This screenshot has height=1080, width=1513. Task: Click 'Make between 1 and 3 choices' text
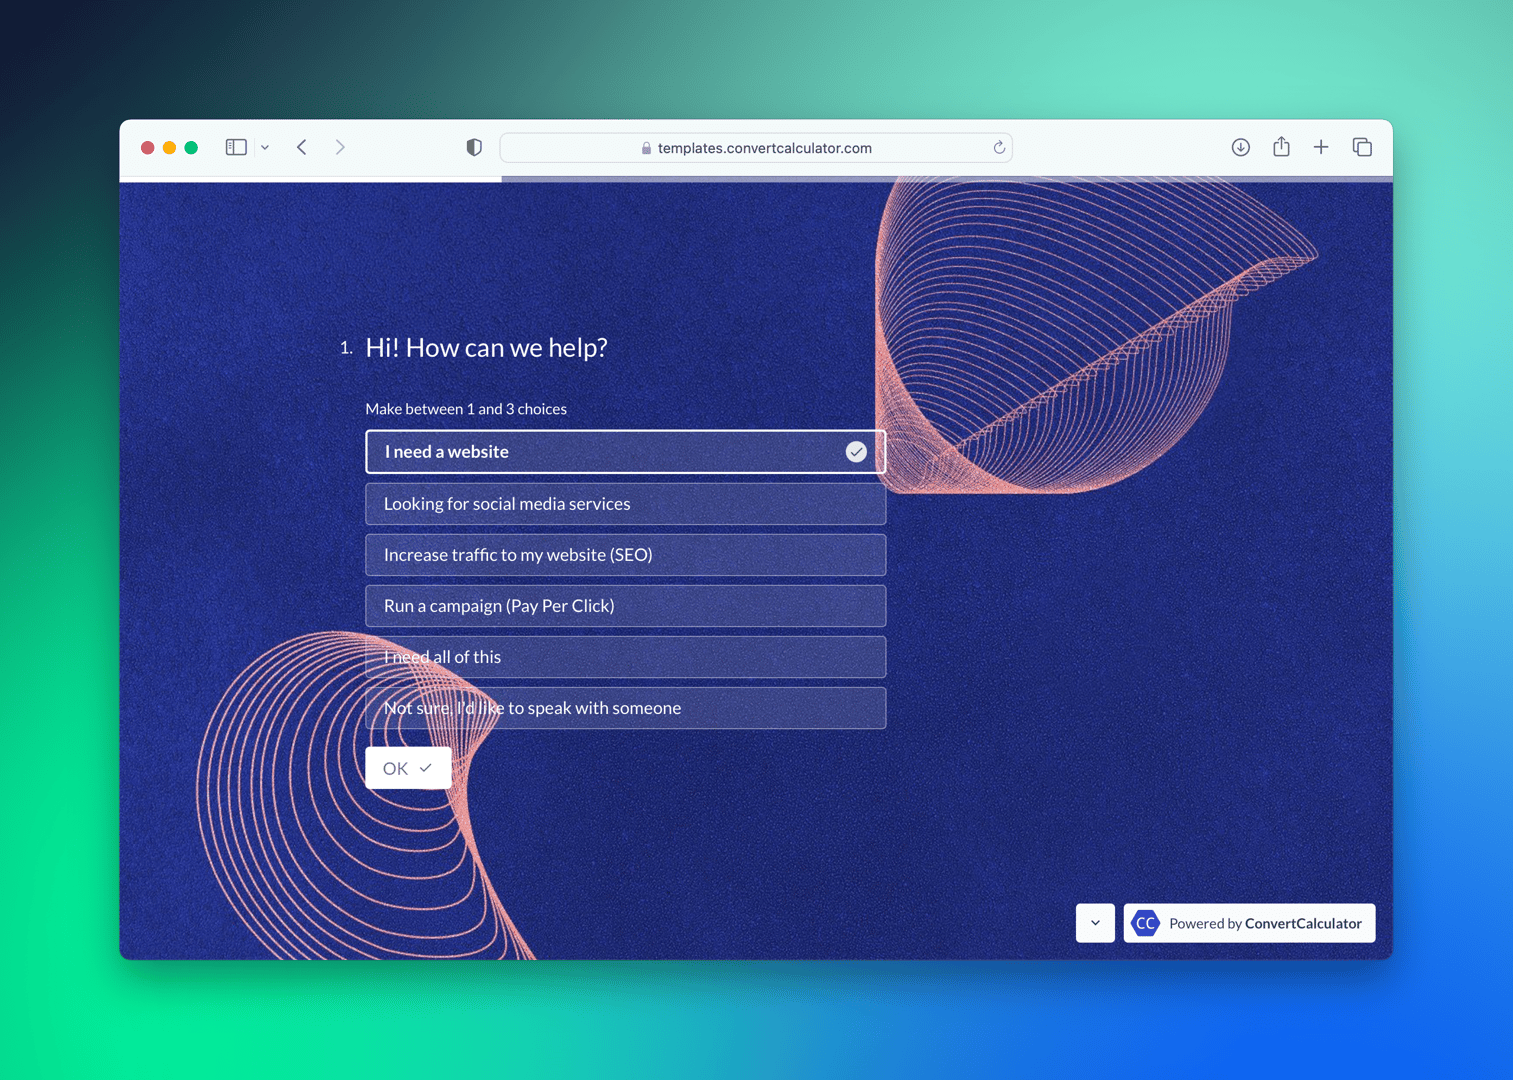pyautogui.click(x=466, y=409)
